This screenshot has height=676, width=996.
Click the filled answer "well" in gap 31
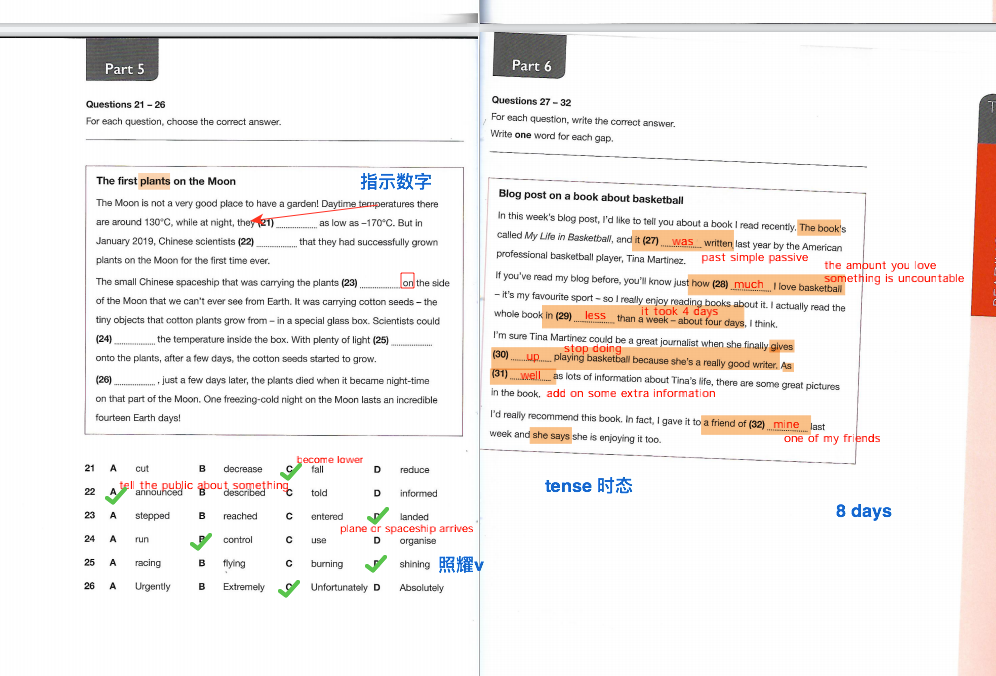[x=530, y=375]
